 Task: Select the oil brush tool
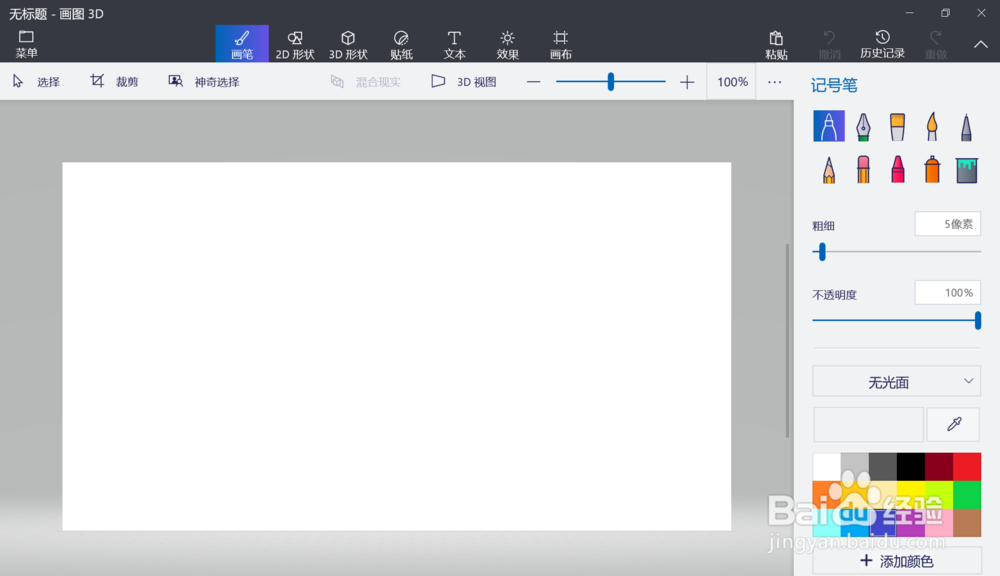[897, 126]
